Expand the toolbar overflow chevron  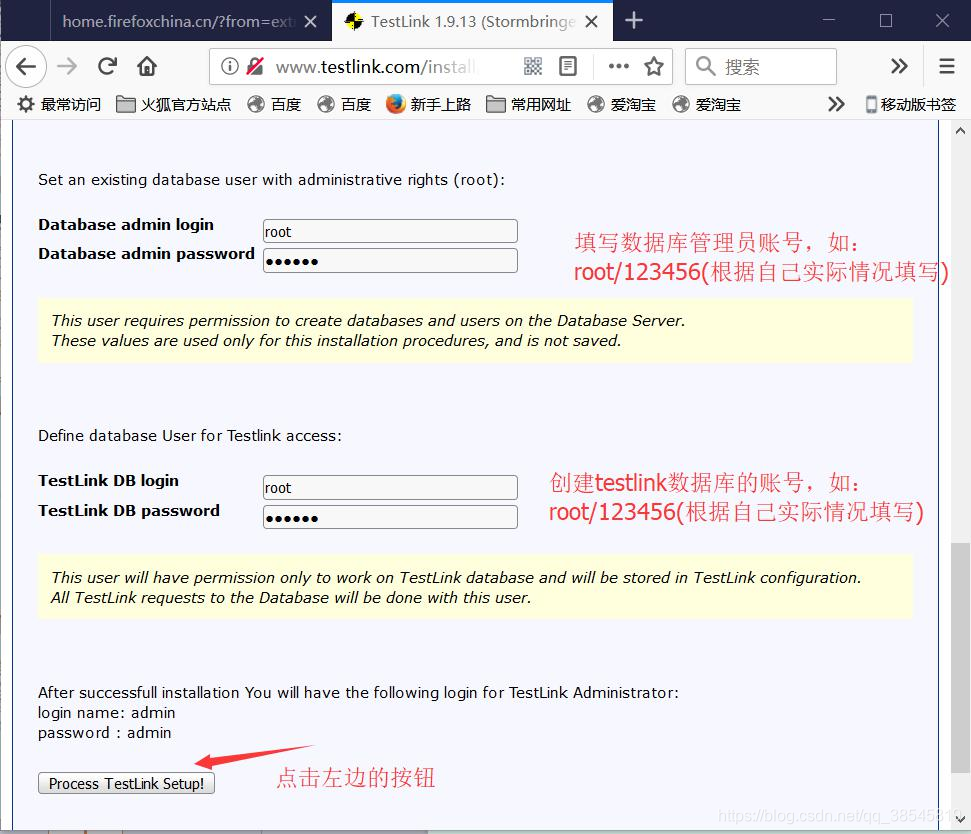point(899,66)
